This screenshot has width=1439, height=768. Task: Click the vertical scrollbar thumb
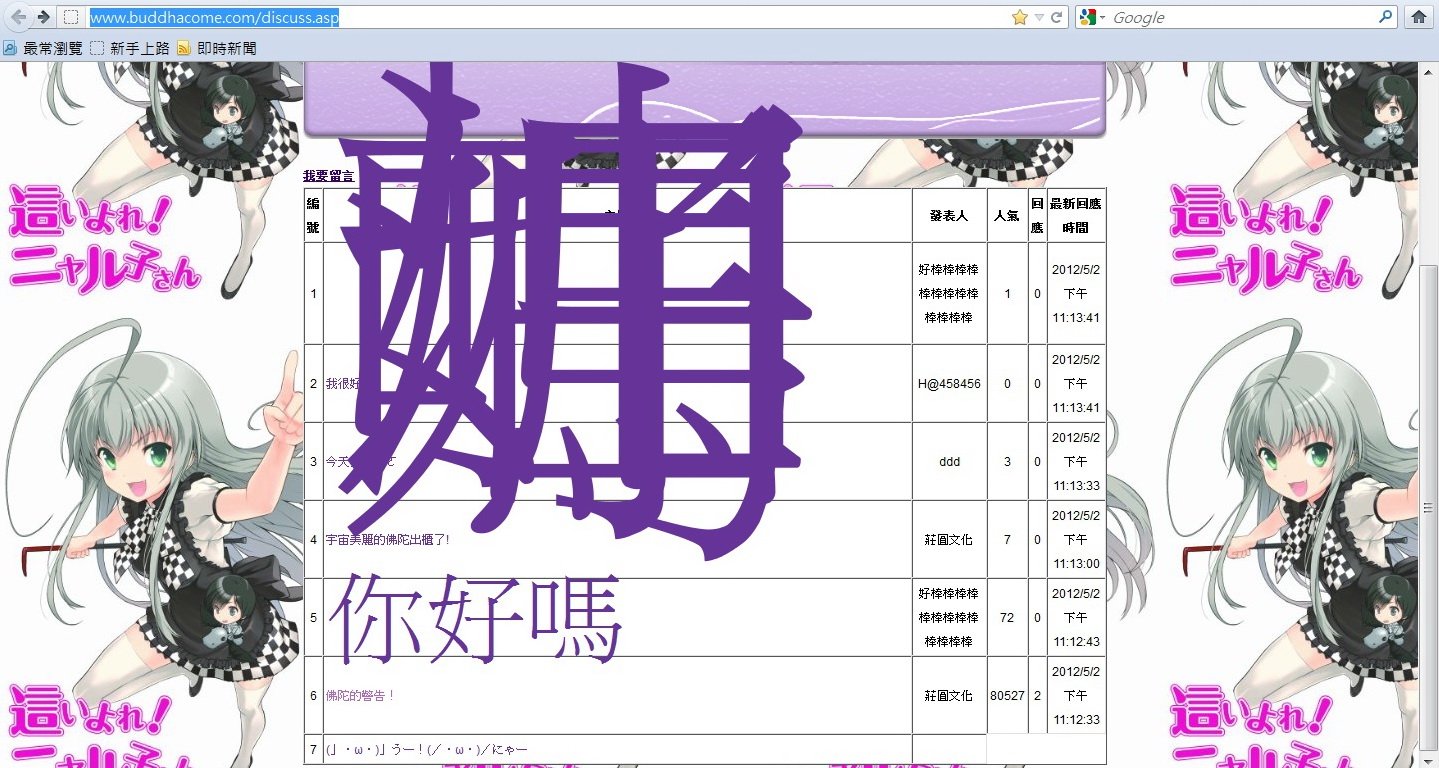pyautogui.click(x=1428, y=508)
